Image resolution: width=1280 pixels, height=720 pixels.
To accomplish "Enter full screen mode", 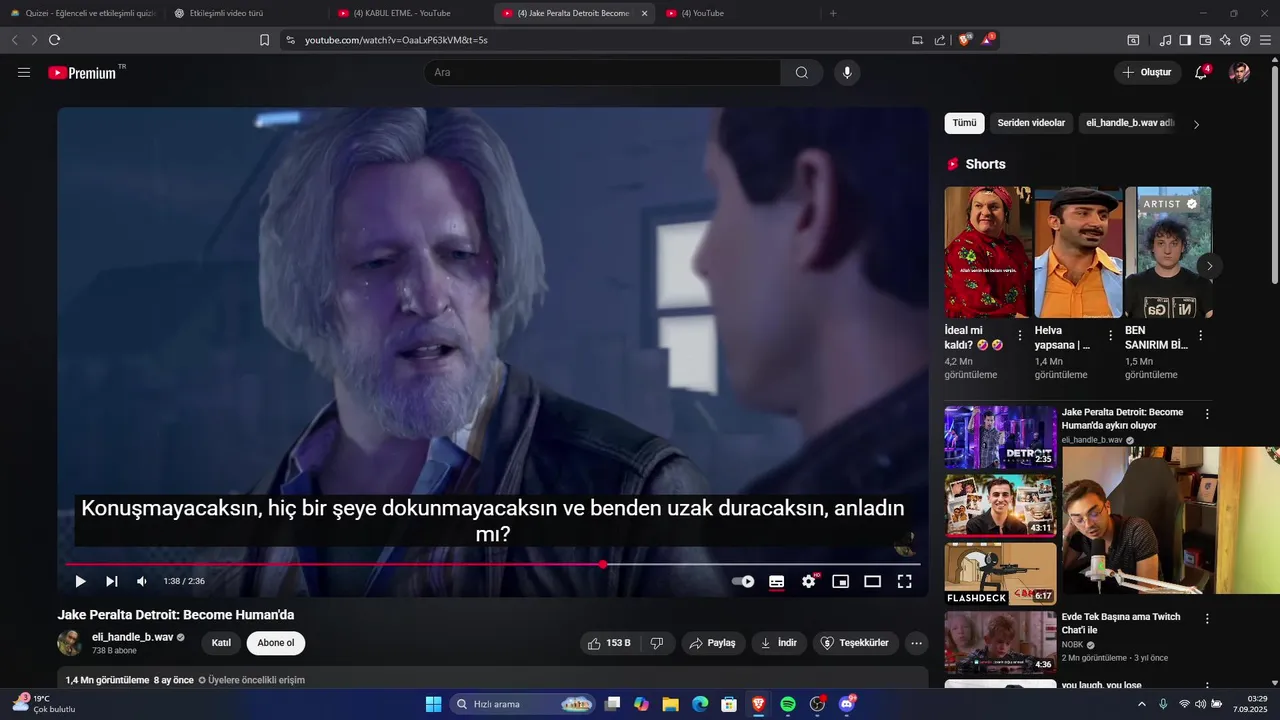I will pyautogui.click(x=904, y=581).
